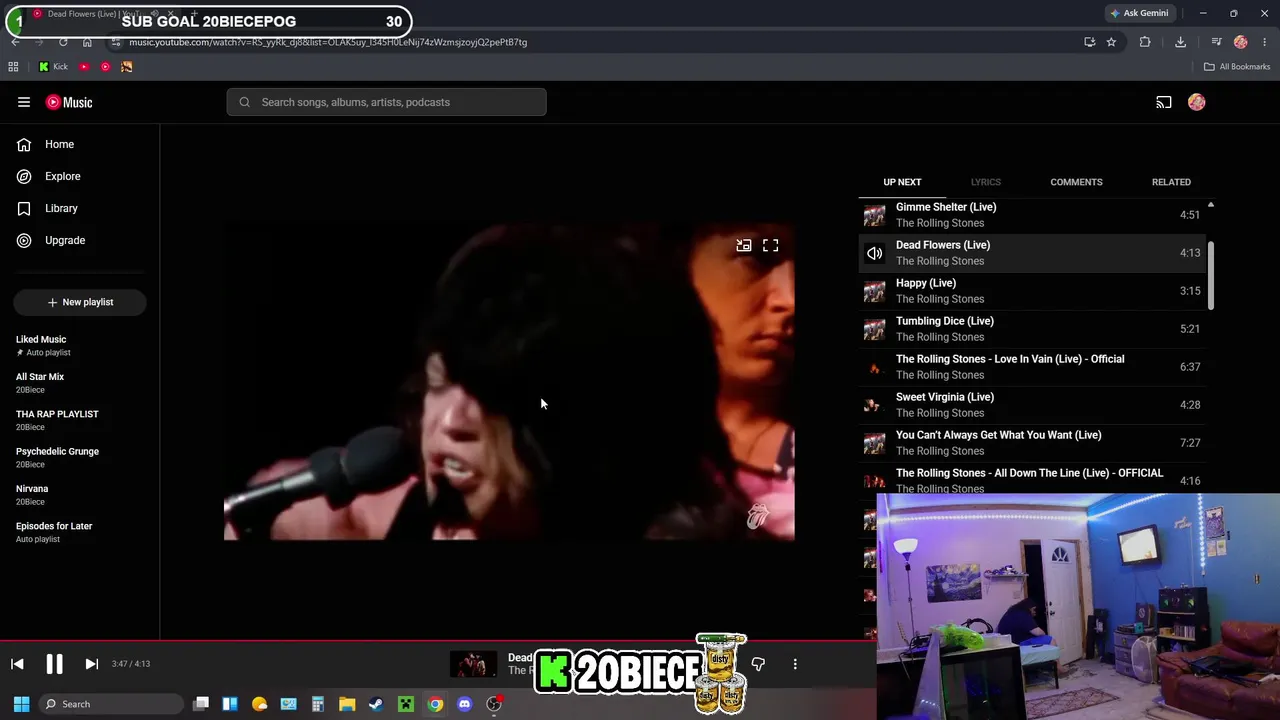Switch to the Lyrics tab
Image resolution: width=1280 pixels, height=720 pixels.
[986, 182]
